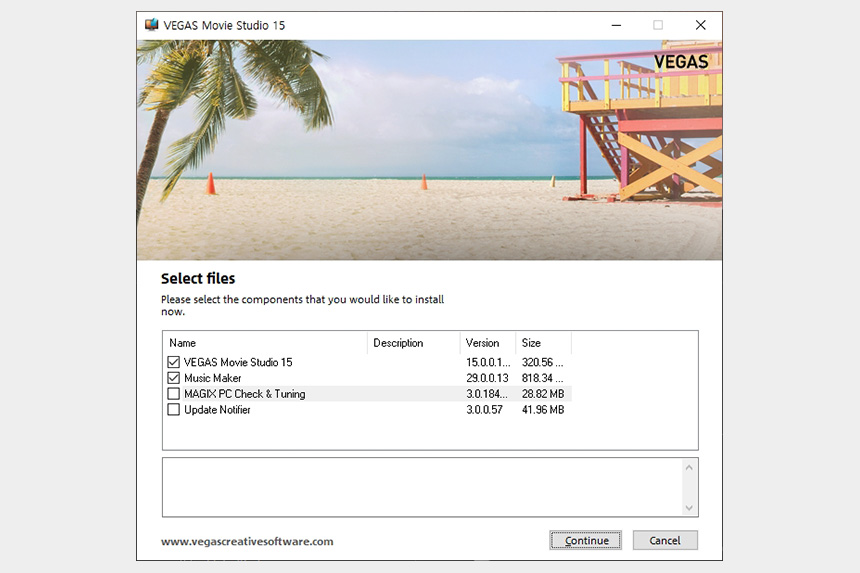
Task: Click version value '3.0.0.57'
Action: click(x=484, y=410)
